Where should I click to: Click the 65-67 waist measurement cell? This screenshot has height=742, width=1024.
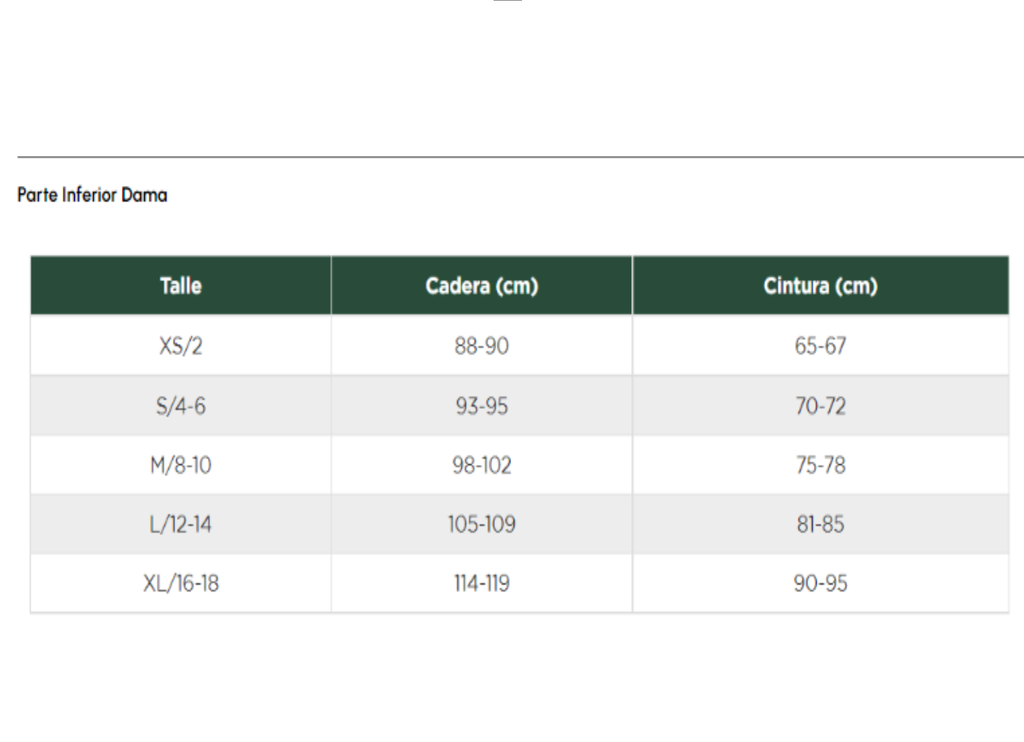point(820,346)
